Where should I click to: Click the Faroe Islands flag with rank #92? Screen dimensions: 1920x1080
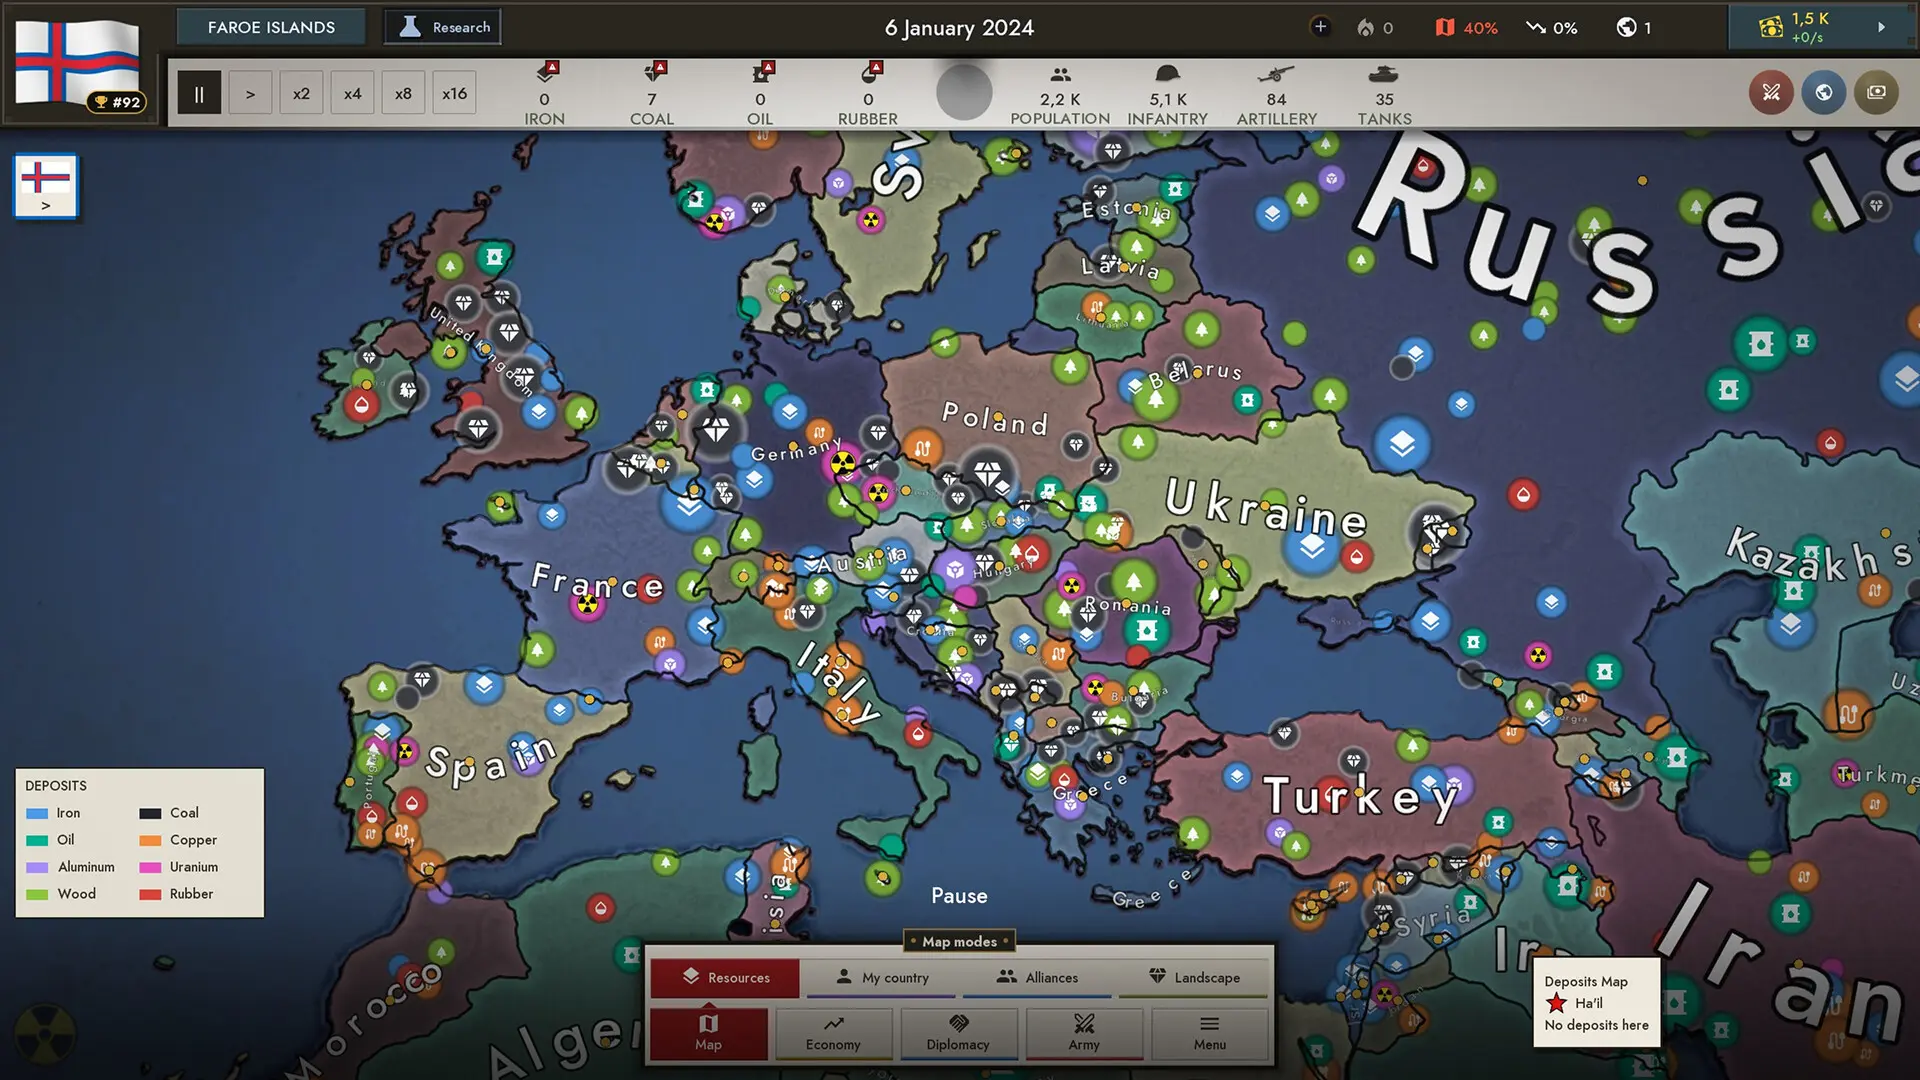point(78,62)
